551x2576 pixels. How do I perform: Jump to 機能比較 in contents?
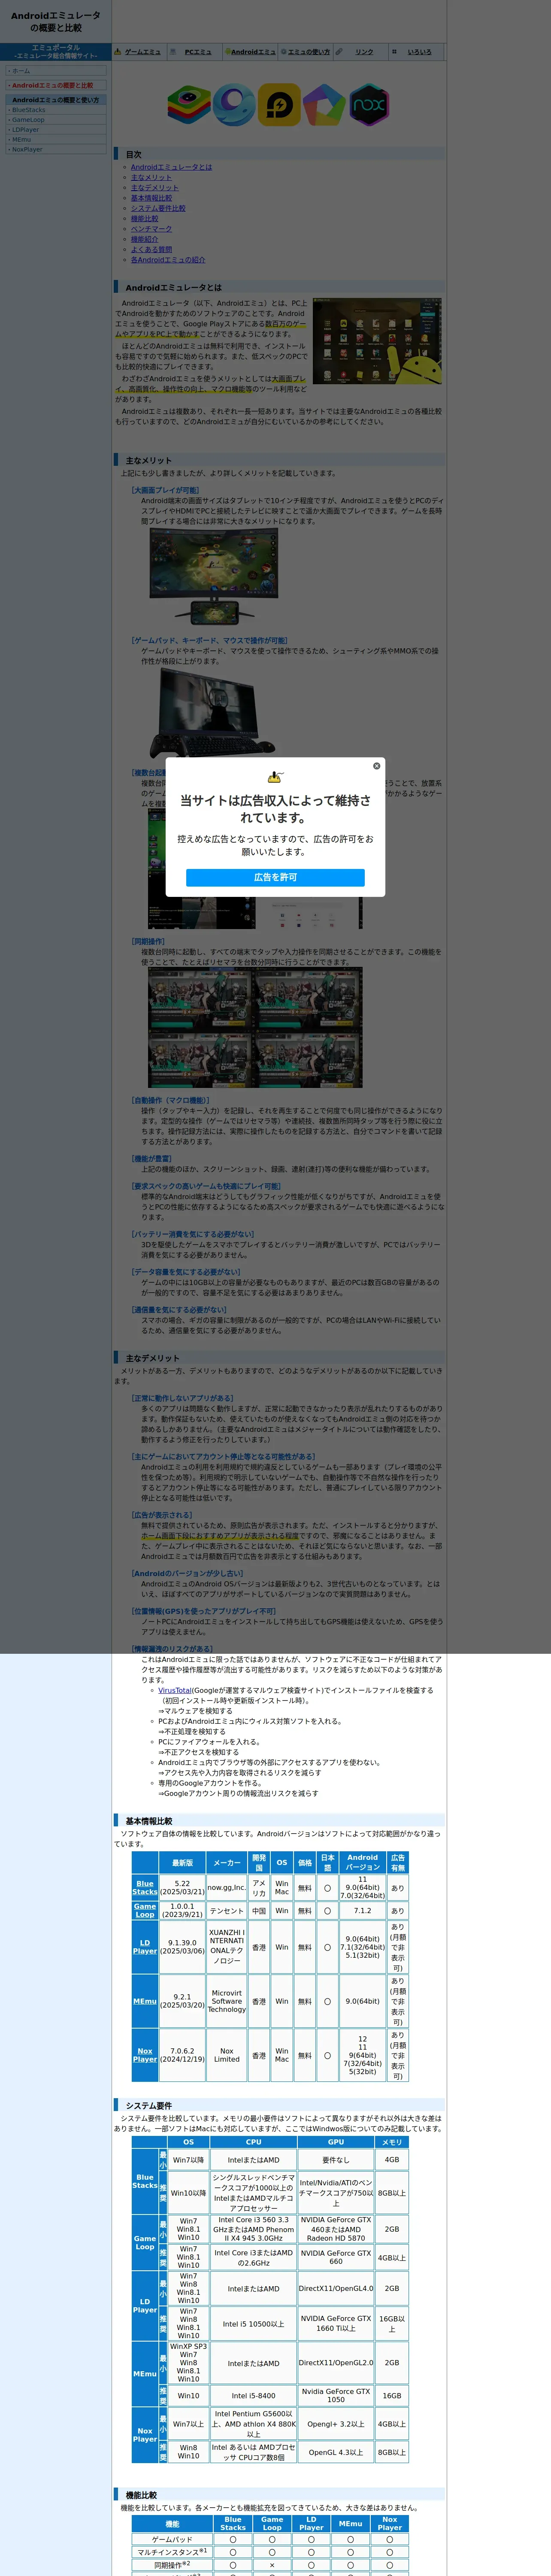click(x=144, y=219)
